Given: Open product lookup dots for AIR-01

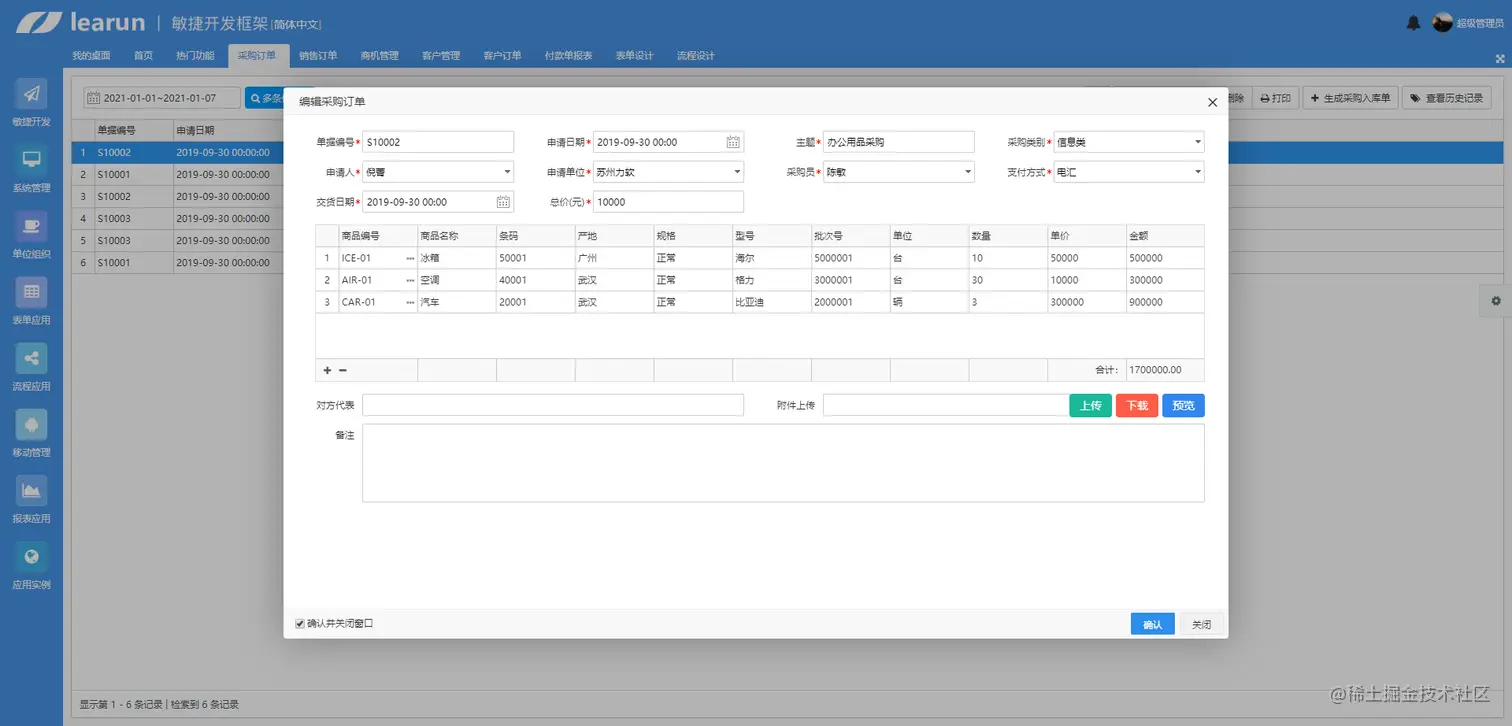Looking at the screenshot, I should [410, 280].
